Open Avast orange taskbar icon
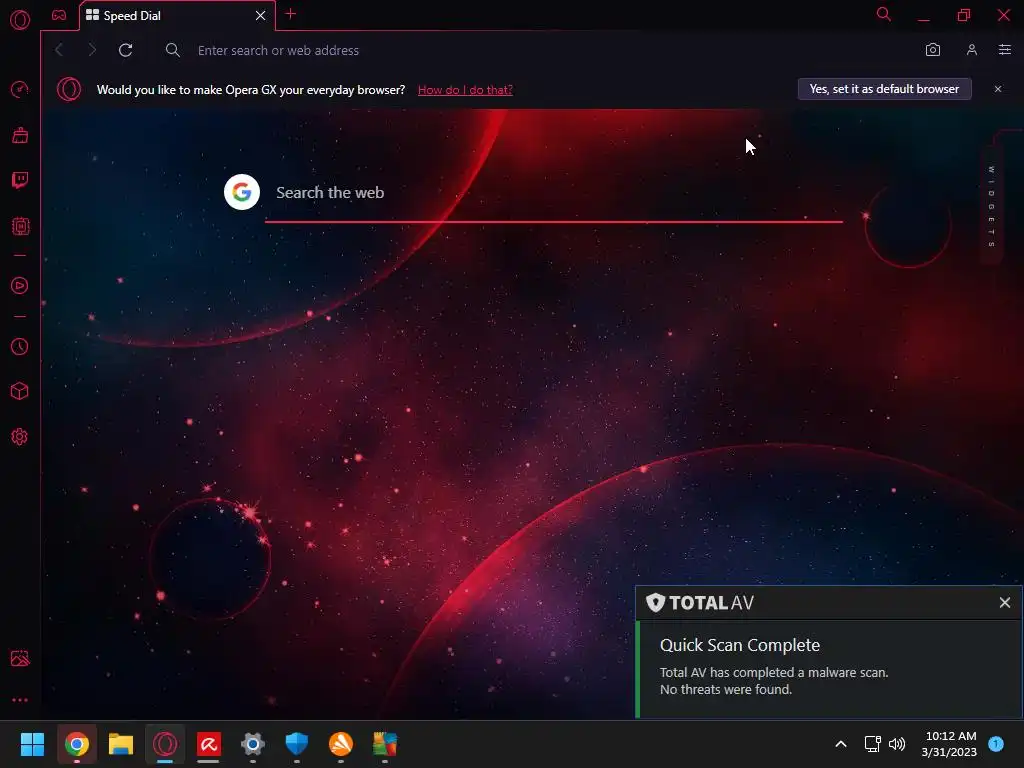The image size is (1024, 768). (x=341, y=744)
